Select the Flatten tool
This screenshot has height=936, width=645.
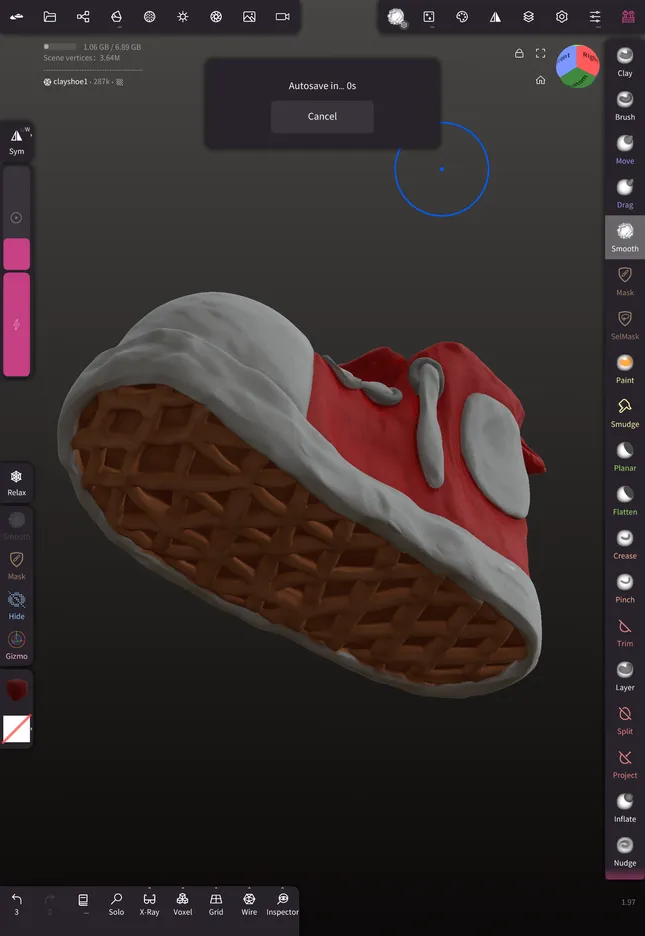coord(625,500)
